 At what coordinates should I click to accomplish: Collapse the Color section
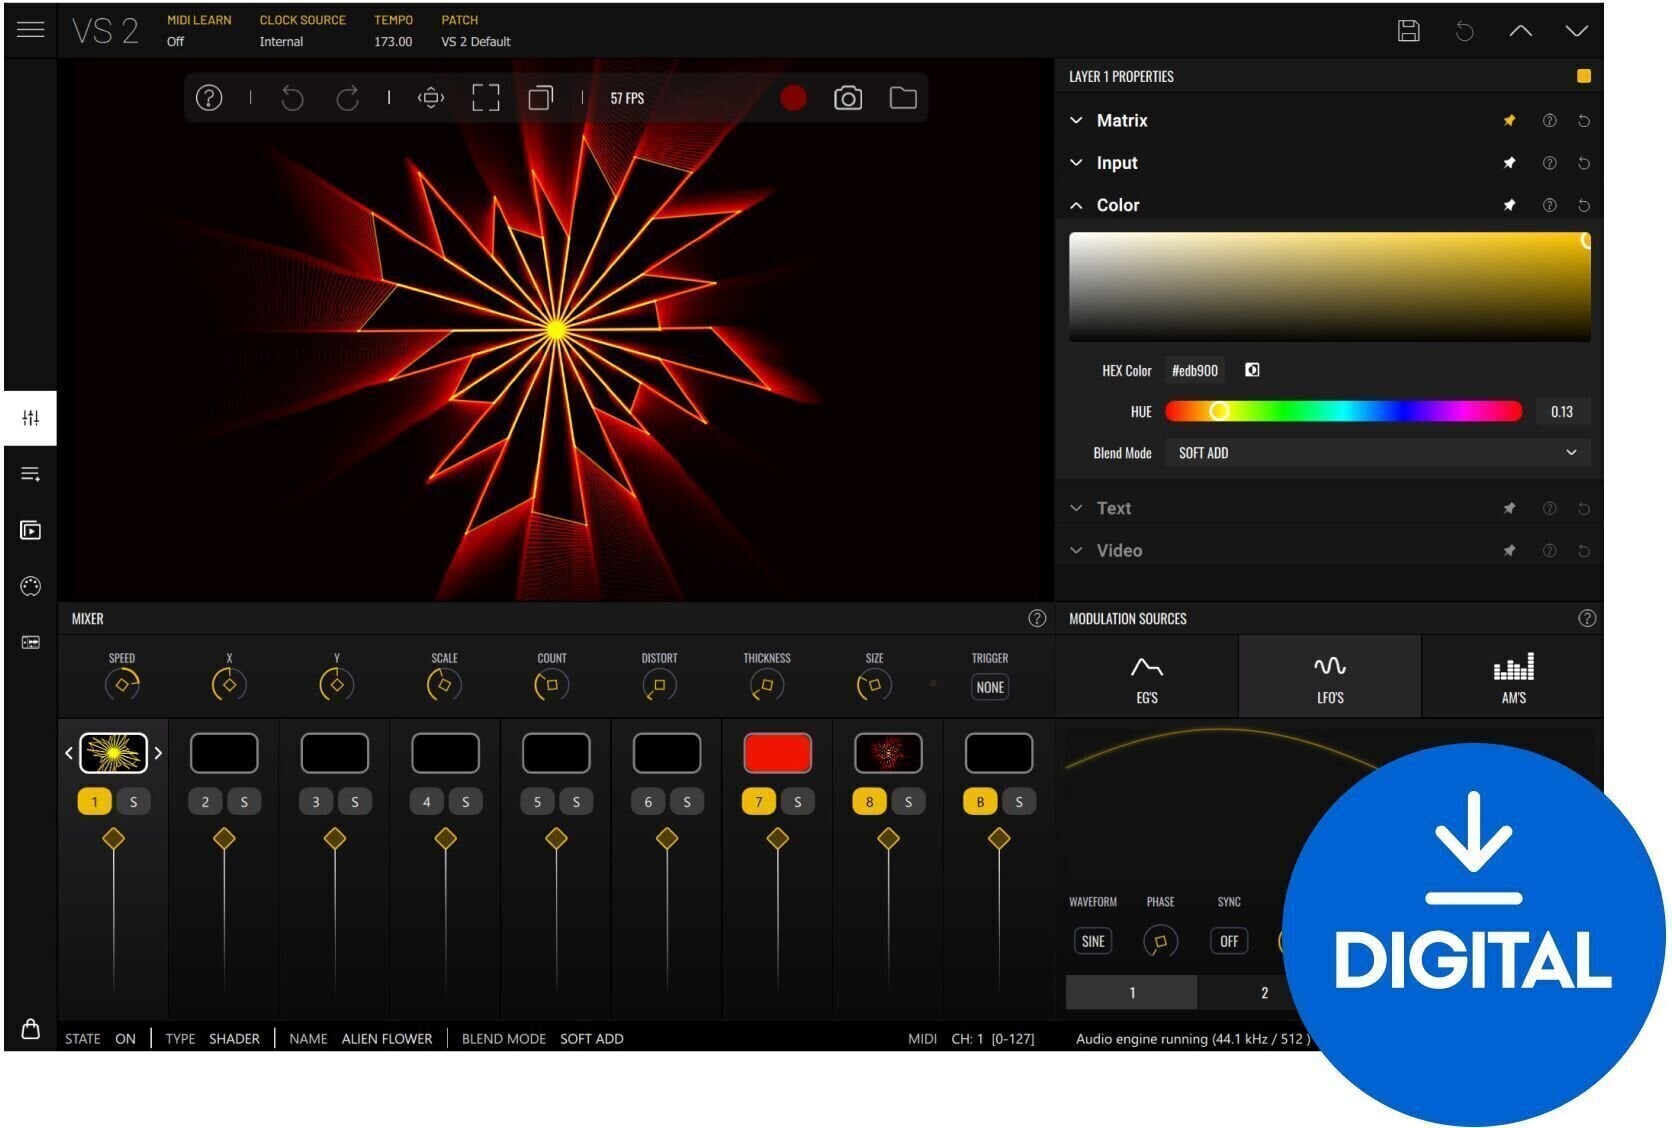[1076, 205]
